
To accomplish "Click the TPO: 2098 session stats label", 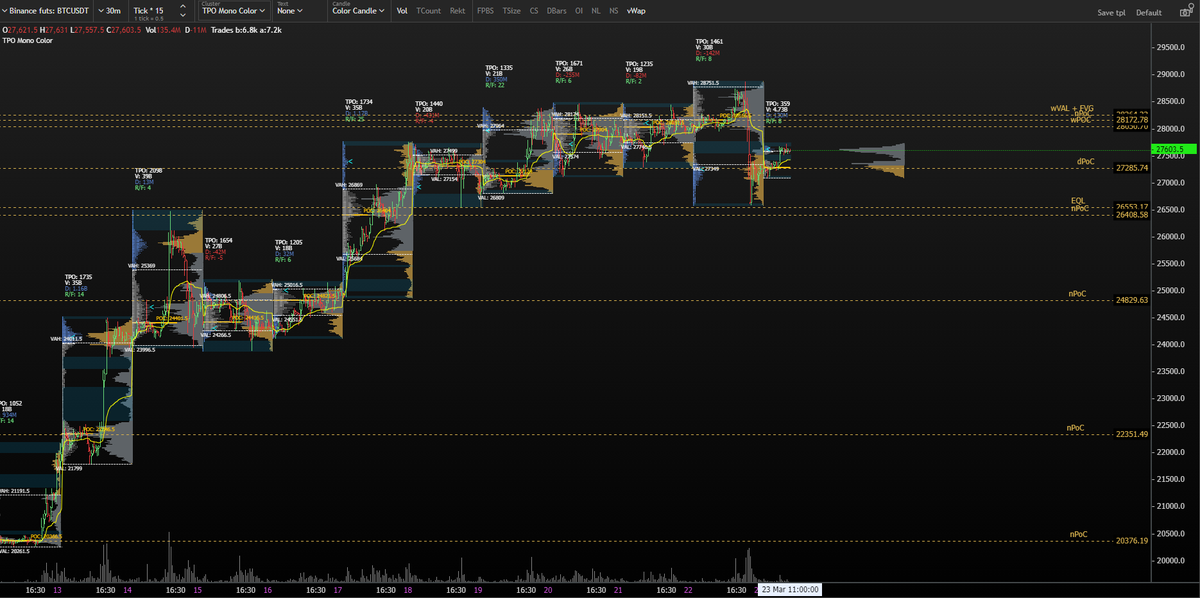I will [x=149, y=171].
